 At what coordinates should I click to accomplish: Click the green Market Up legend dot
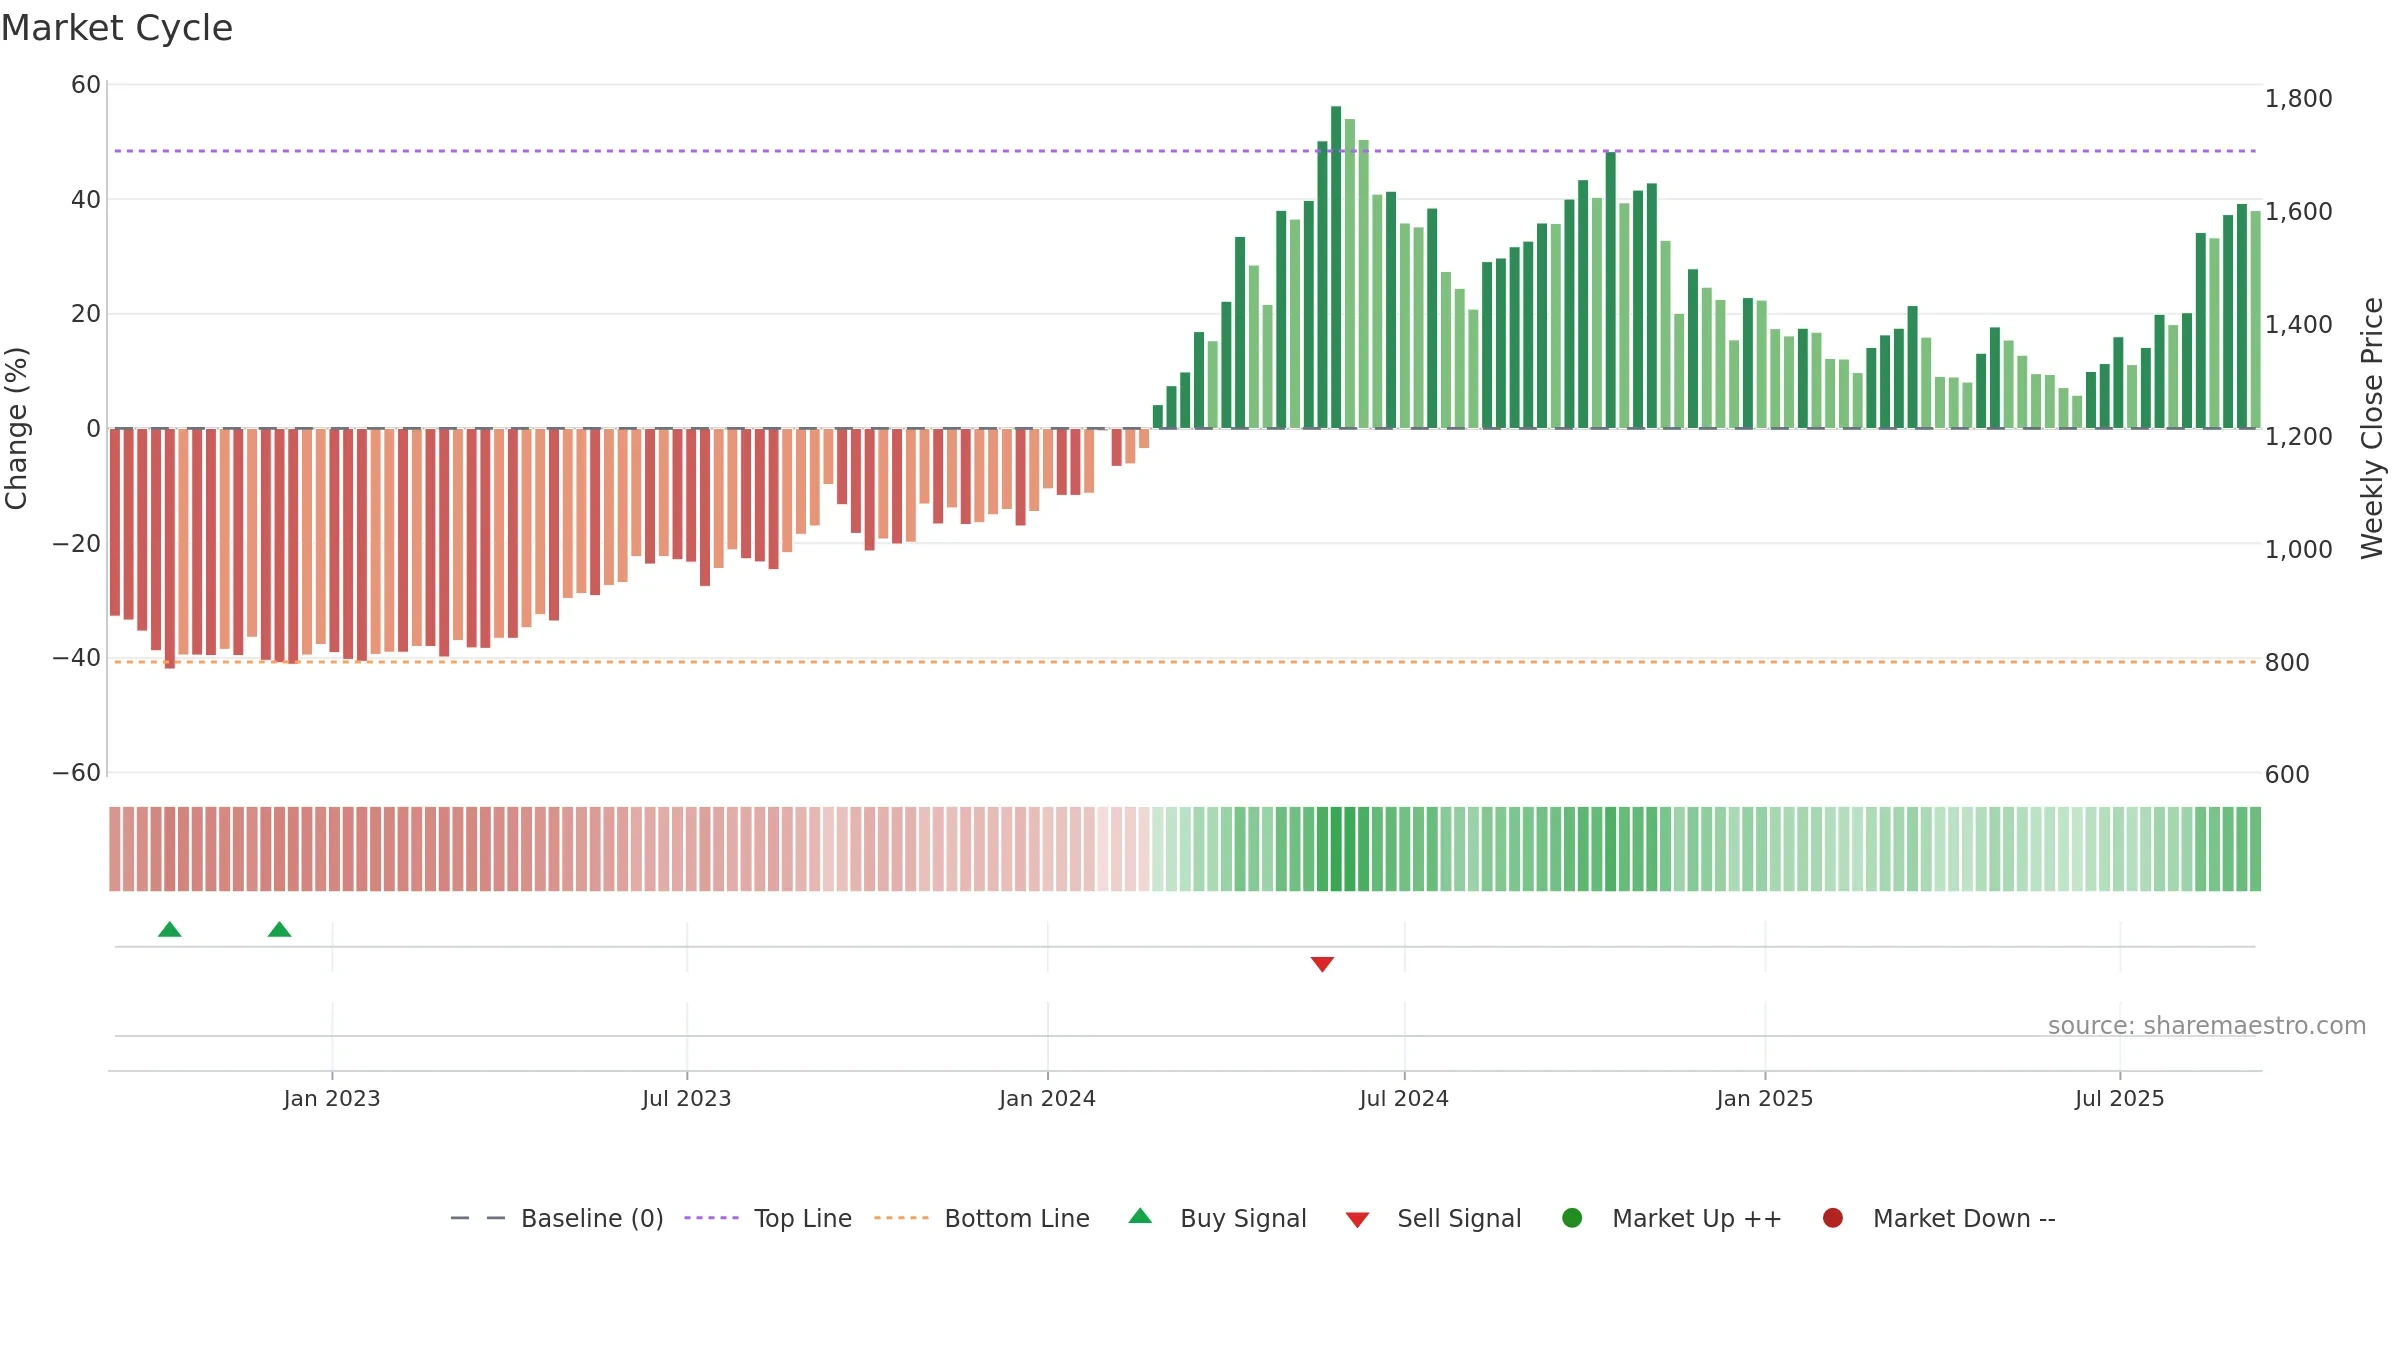1572,1218
